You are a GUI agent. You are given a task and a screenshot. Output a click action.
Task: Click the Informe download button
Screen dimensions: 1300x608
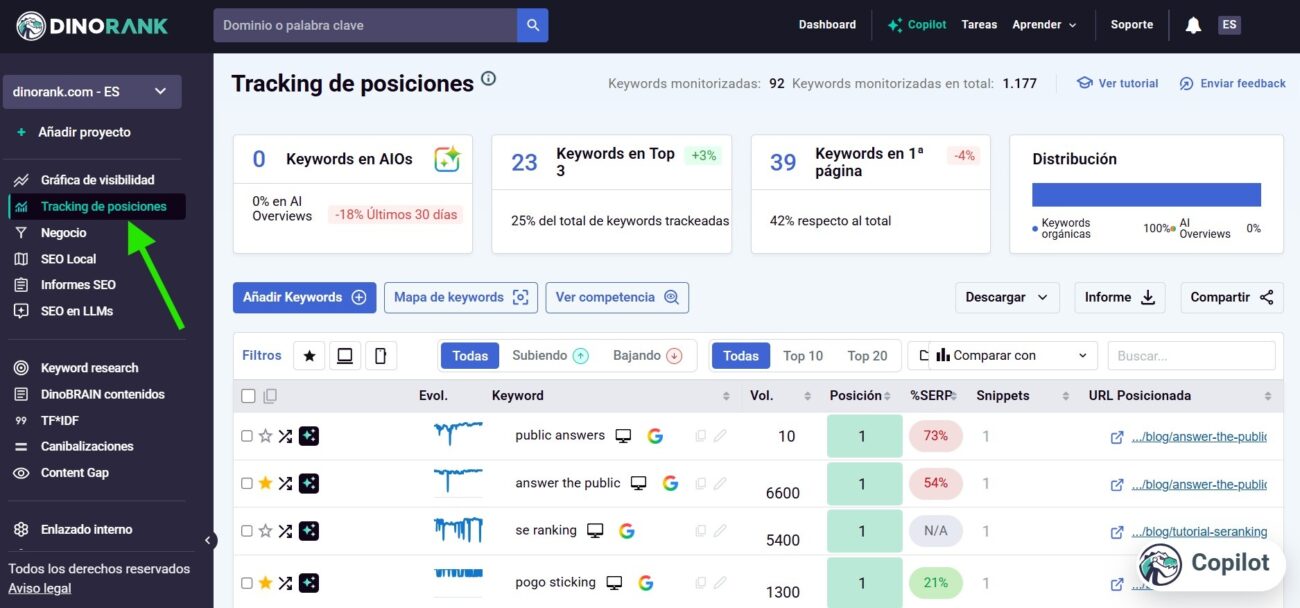point(1120,297)
